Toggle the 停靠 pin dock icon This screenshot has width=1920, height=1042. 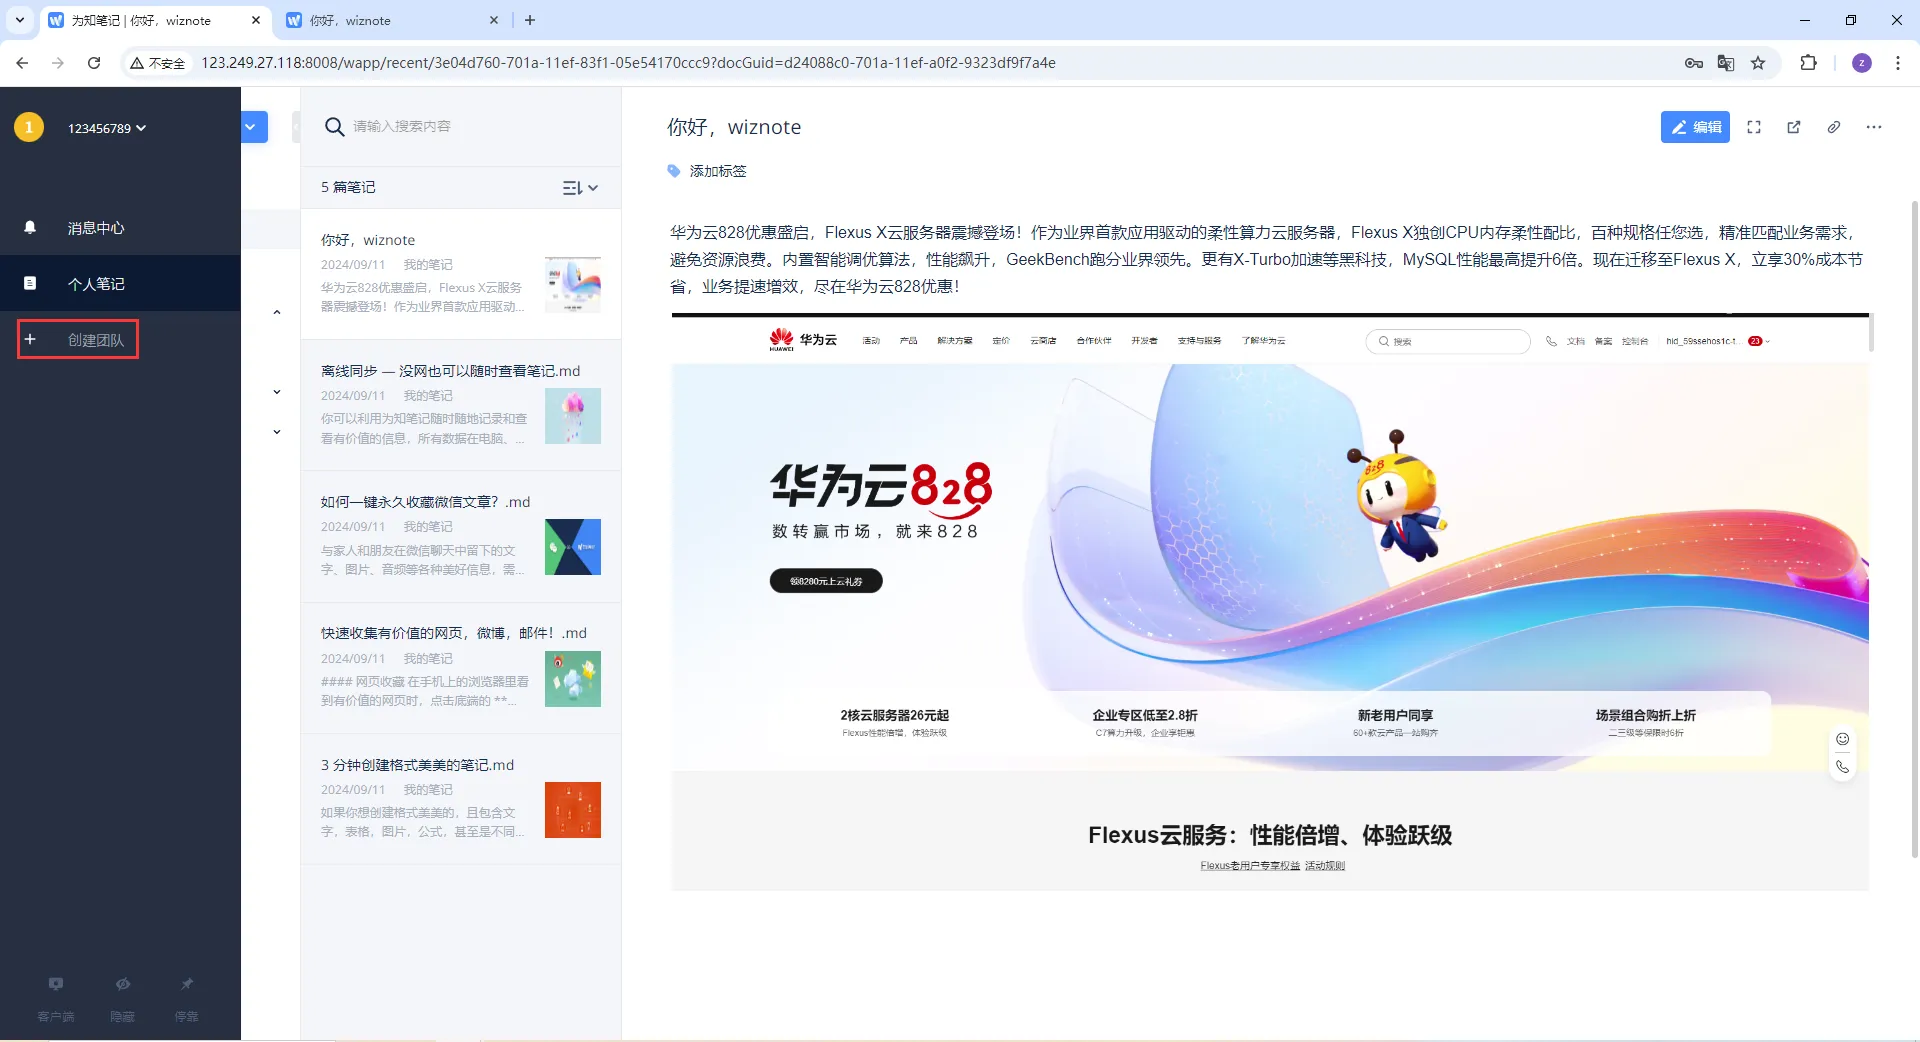(x=187, y=984)
